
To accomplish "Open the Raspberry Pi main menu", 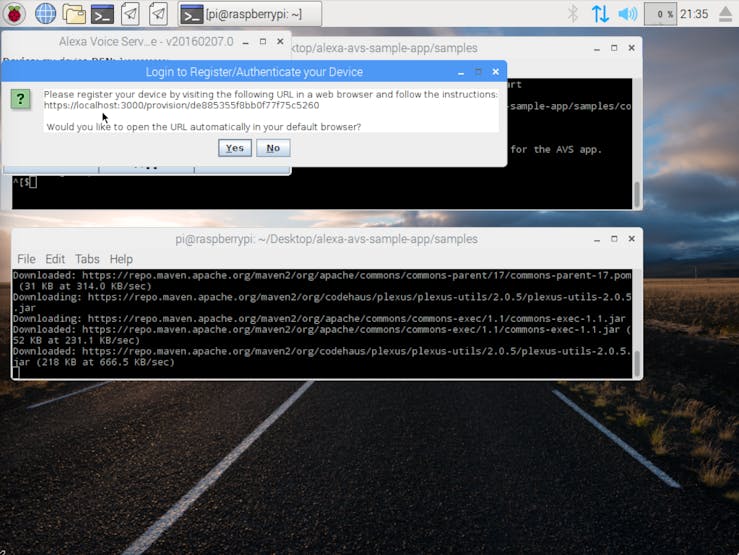I will click(14, 14).
